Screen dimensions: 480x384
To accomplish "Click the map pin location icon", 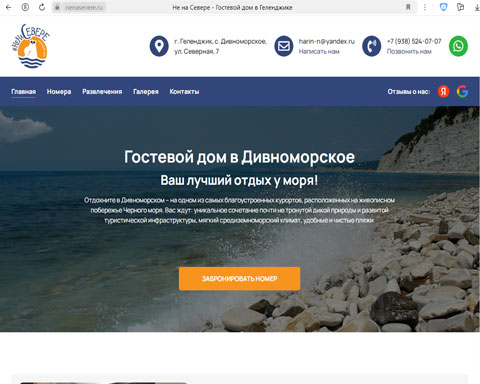I will click(x=159, y=46).
